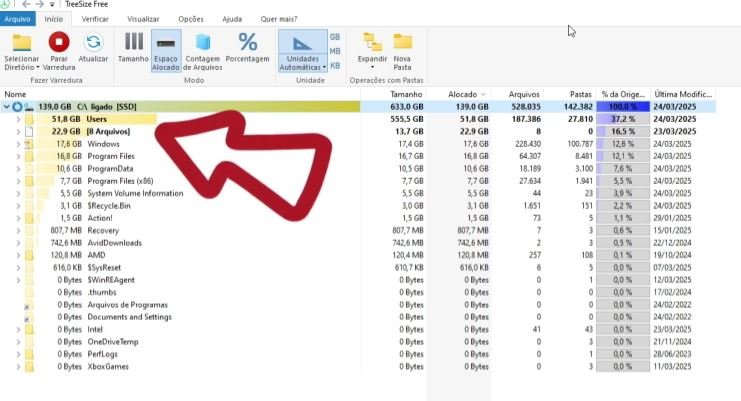Click the drive icon of C:\ root
741x401 pixels.
pos(29,107)
